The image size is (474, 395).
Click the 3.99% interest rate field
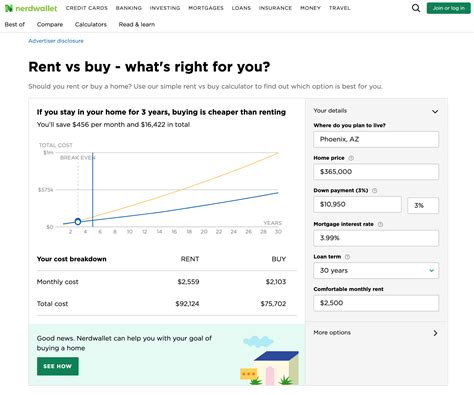pyautogui.click(x=376, y=238)
